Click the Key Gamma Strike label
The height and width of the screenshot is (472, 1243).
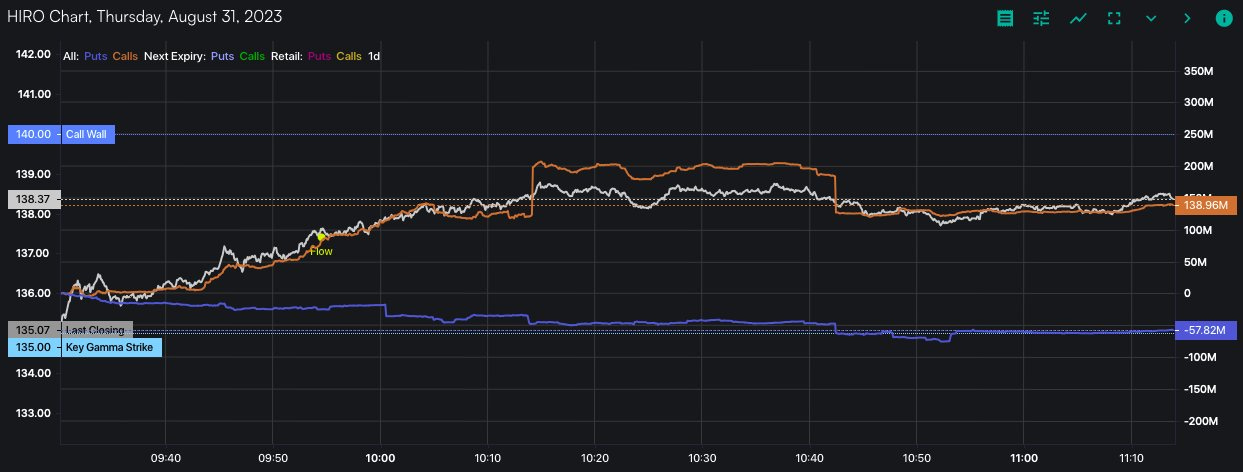click(x=110, y=347)
